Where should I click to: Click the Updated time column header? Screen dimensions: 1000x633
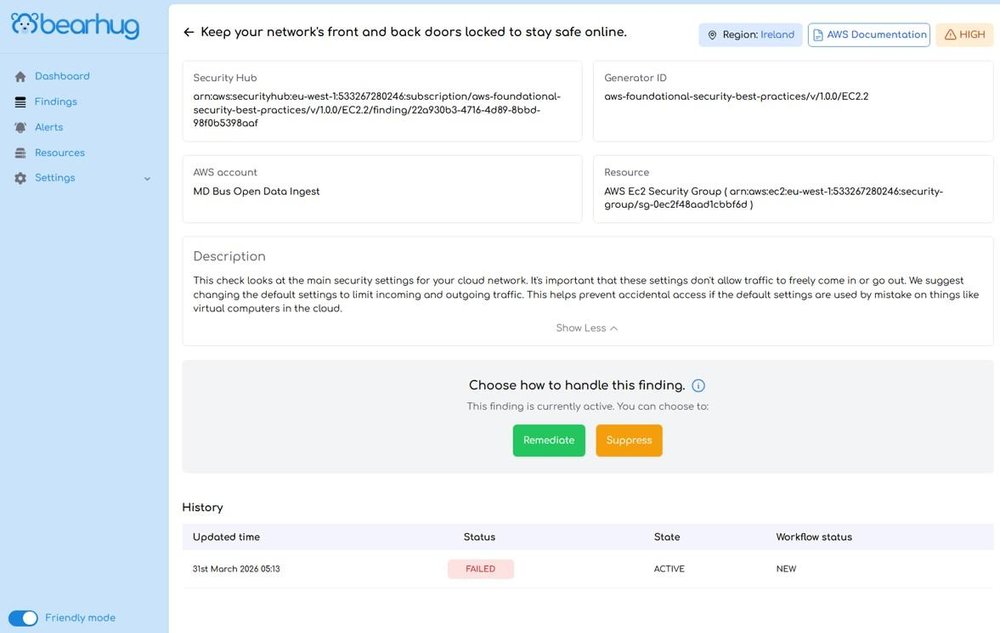(x=226, y=537)
